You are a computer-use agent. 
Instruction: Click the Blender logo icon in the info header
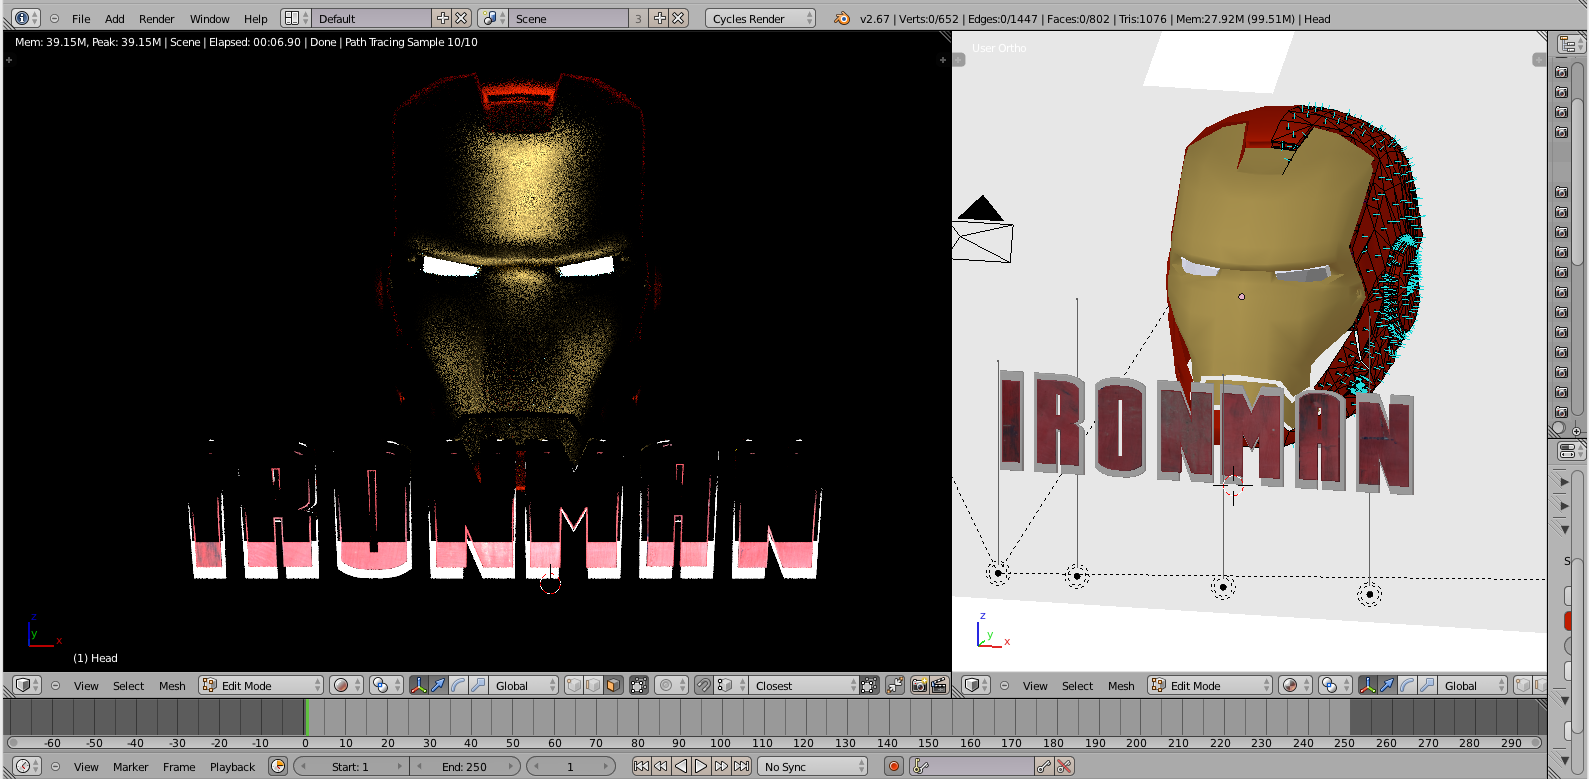(842, 19)
